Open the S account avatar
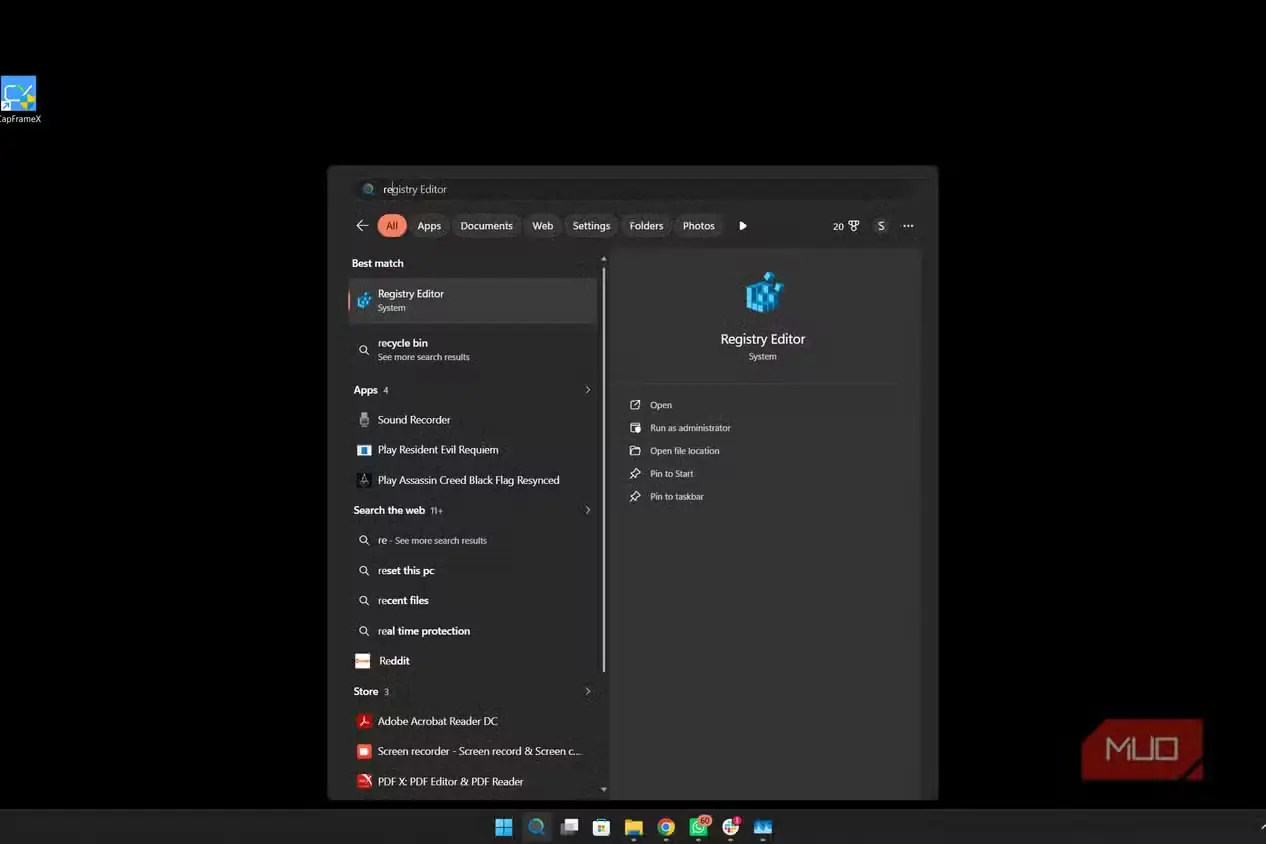The height and width of the screenshot is (844, 1266). coord(881,226)
